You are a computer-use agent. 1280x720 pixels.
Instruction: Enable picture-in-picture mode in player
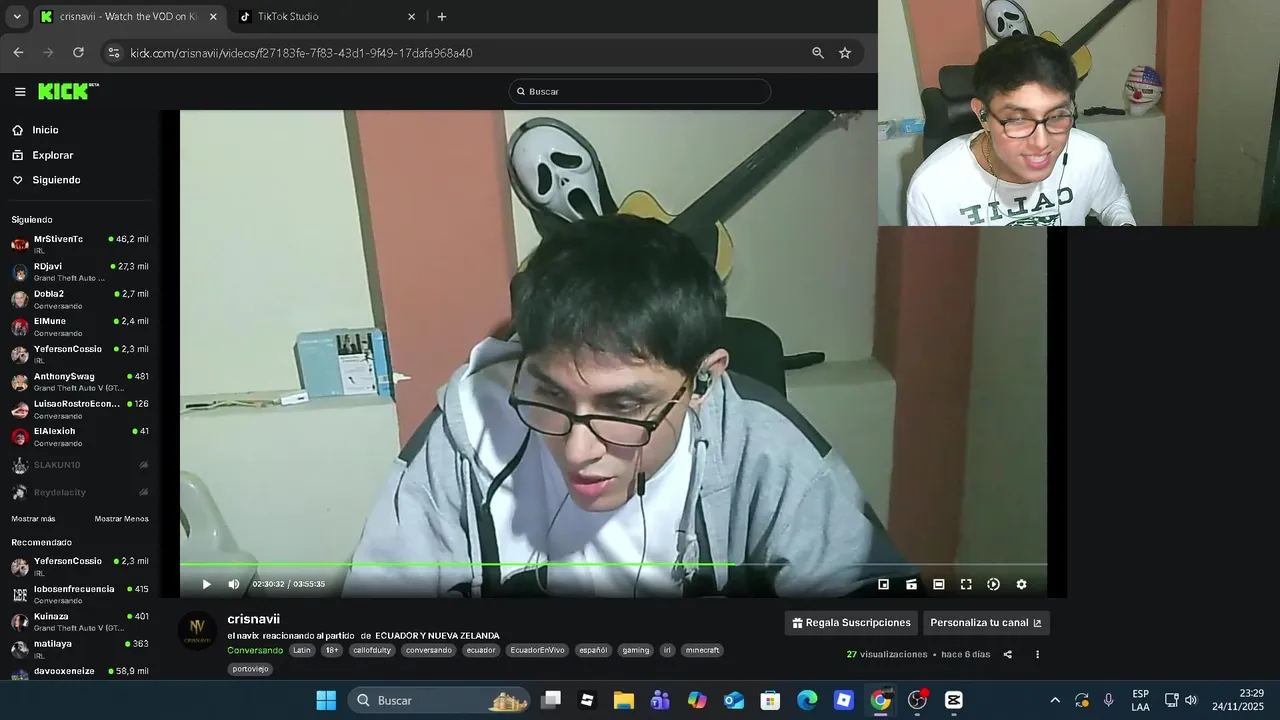(884, 584)
